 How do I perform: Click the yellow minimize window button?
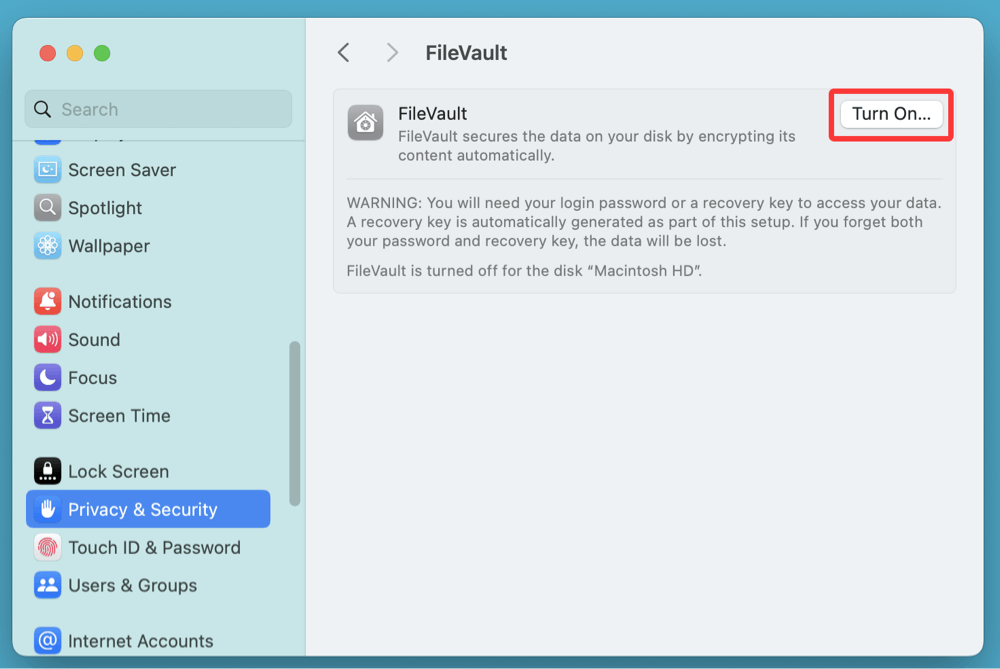point(74,53)
